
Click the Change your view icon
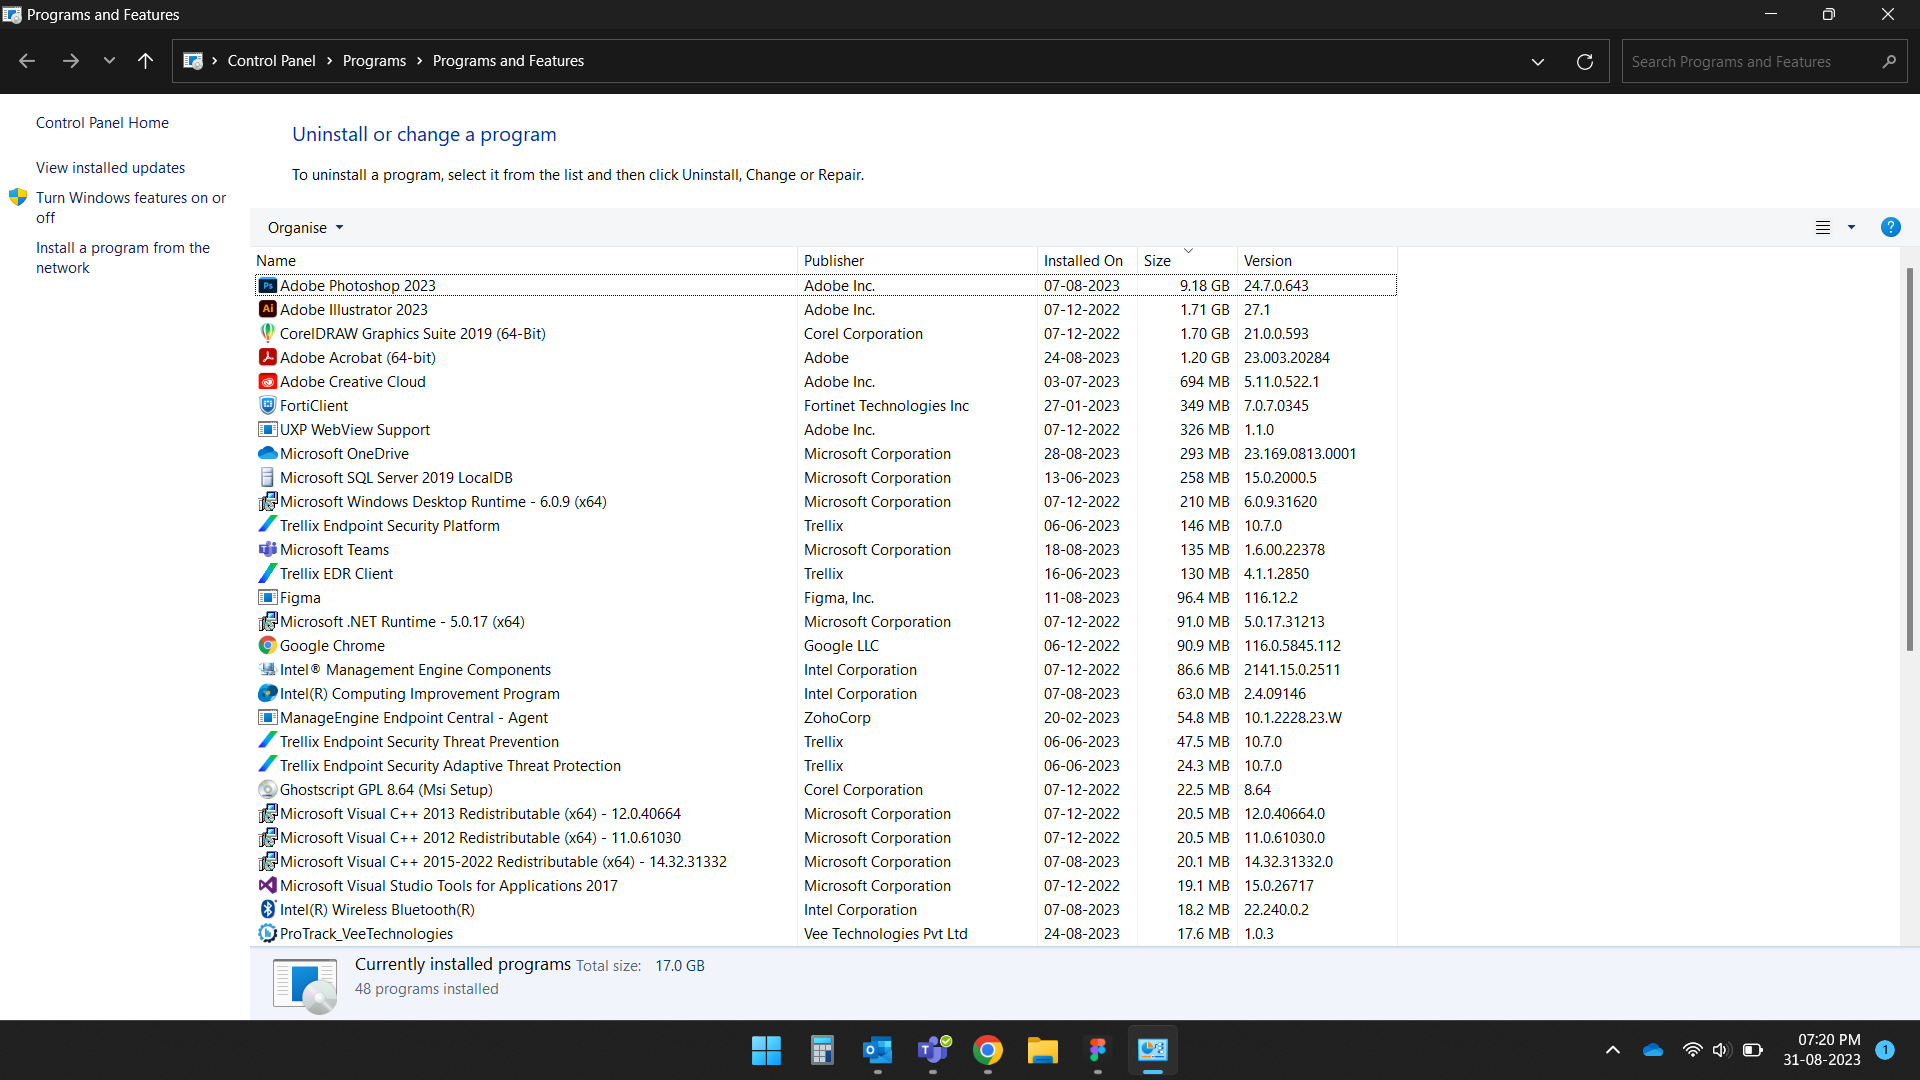click(1824, 227)
